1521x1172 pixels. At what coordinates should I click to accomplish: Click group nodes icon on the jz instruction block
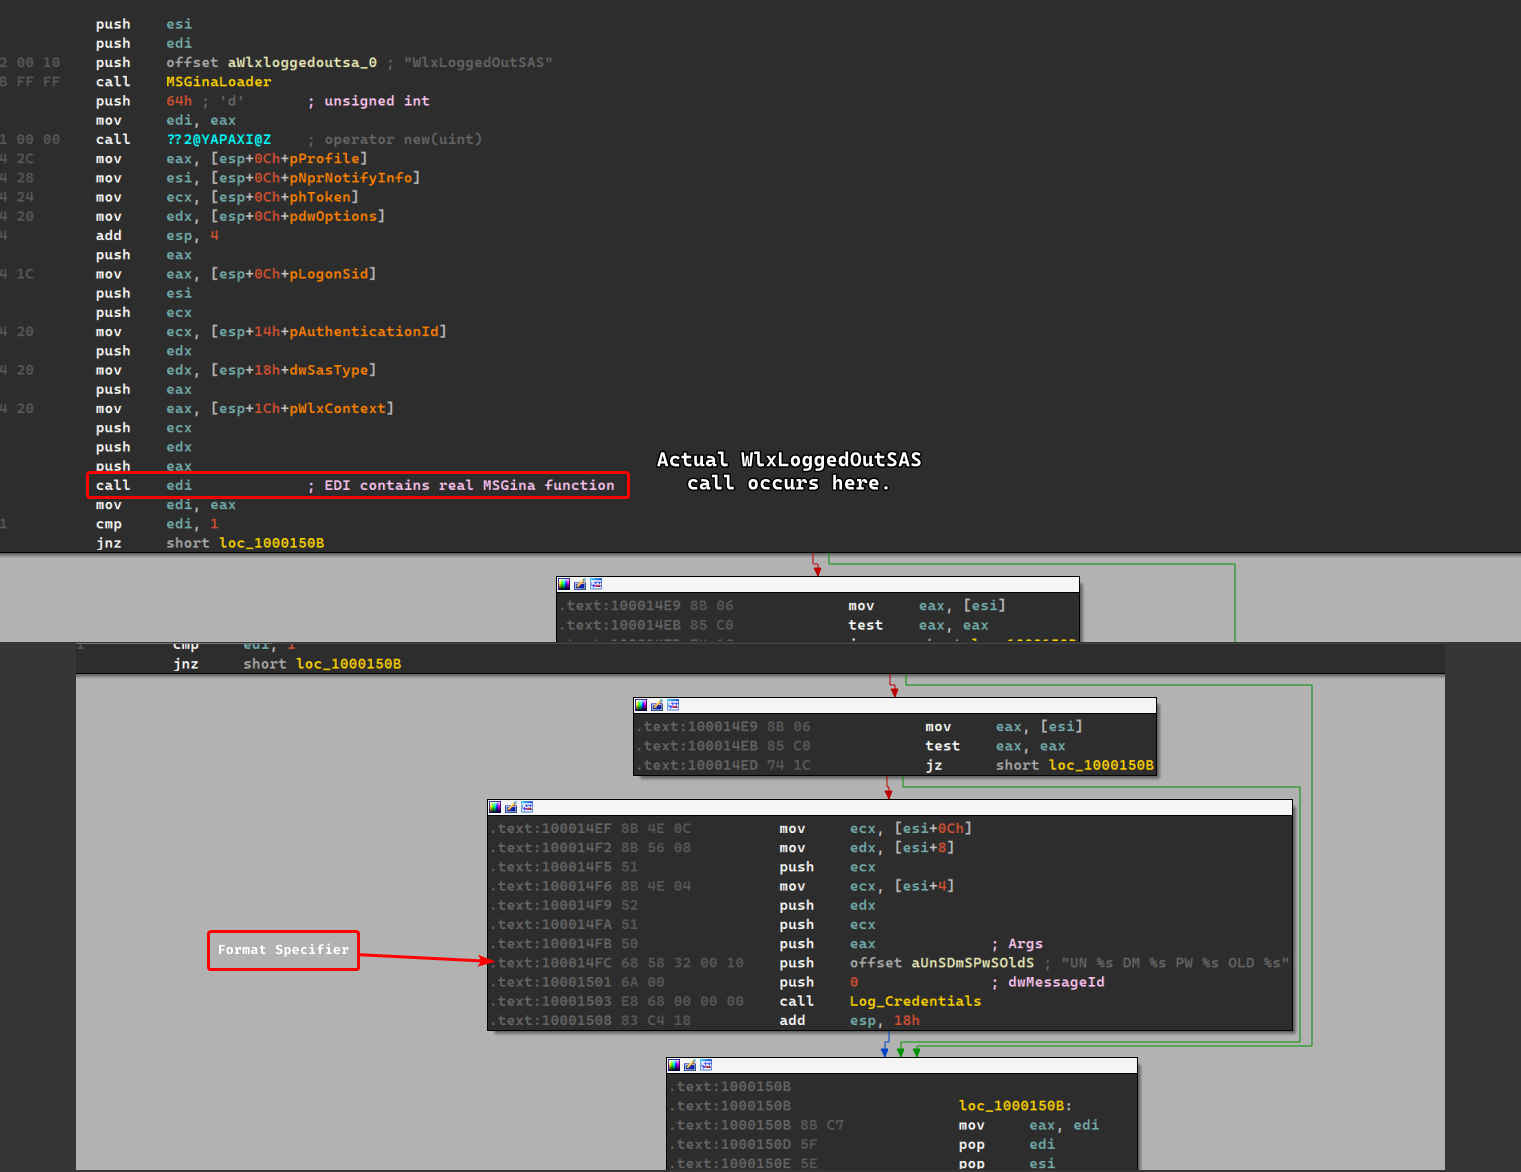(x=673, y=705)
